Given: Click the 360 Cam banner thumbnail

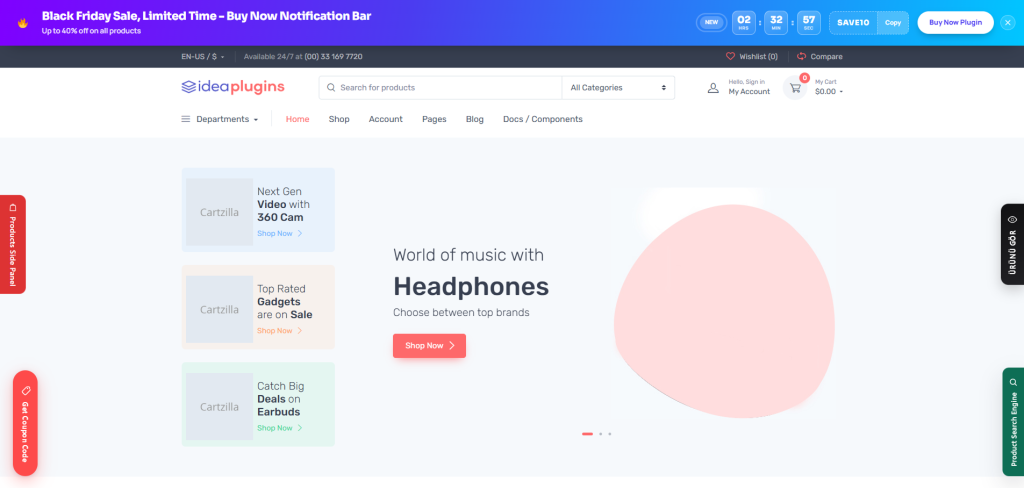Looking at the screenshot, I should coord(219,212).
